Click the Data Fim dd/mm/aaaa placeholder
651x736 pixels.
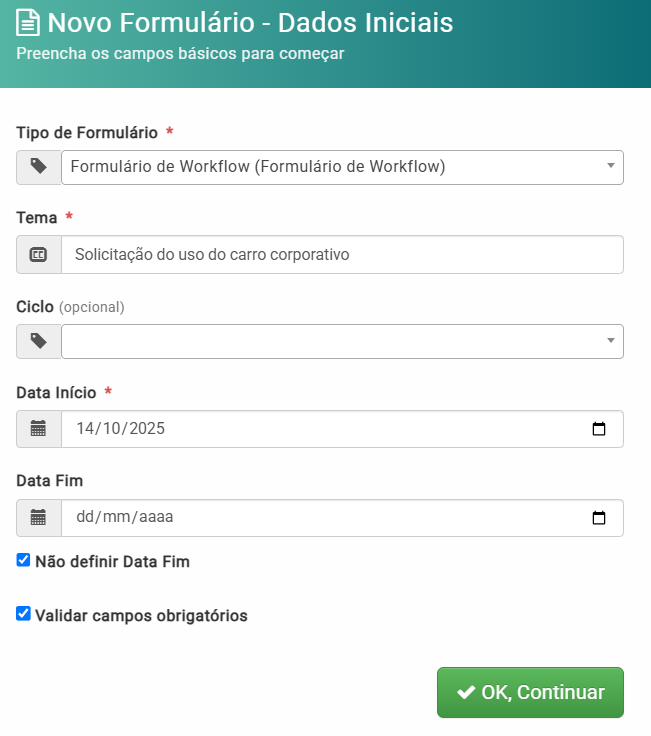pos(125,518)
